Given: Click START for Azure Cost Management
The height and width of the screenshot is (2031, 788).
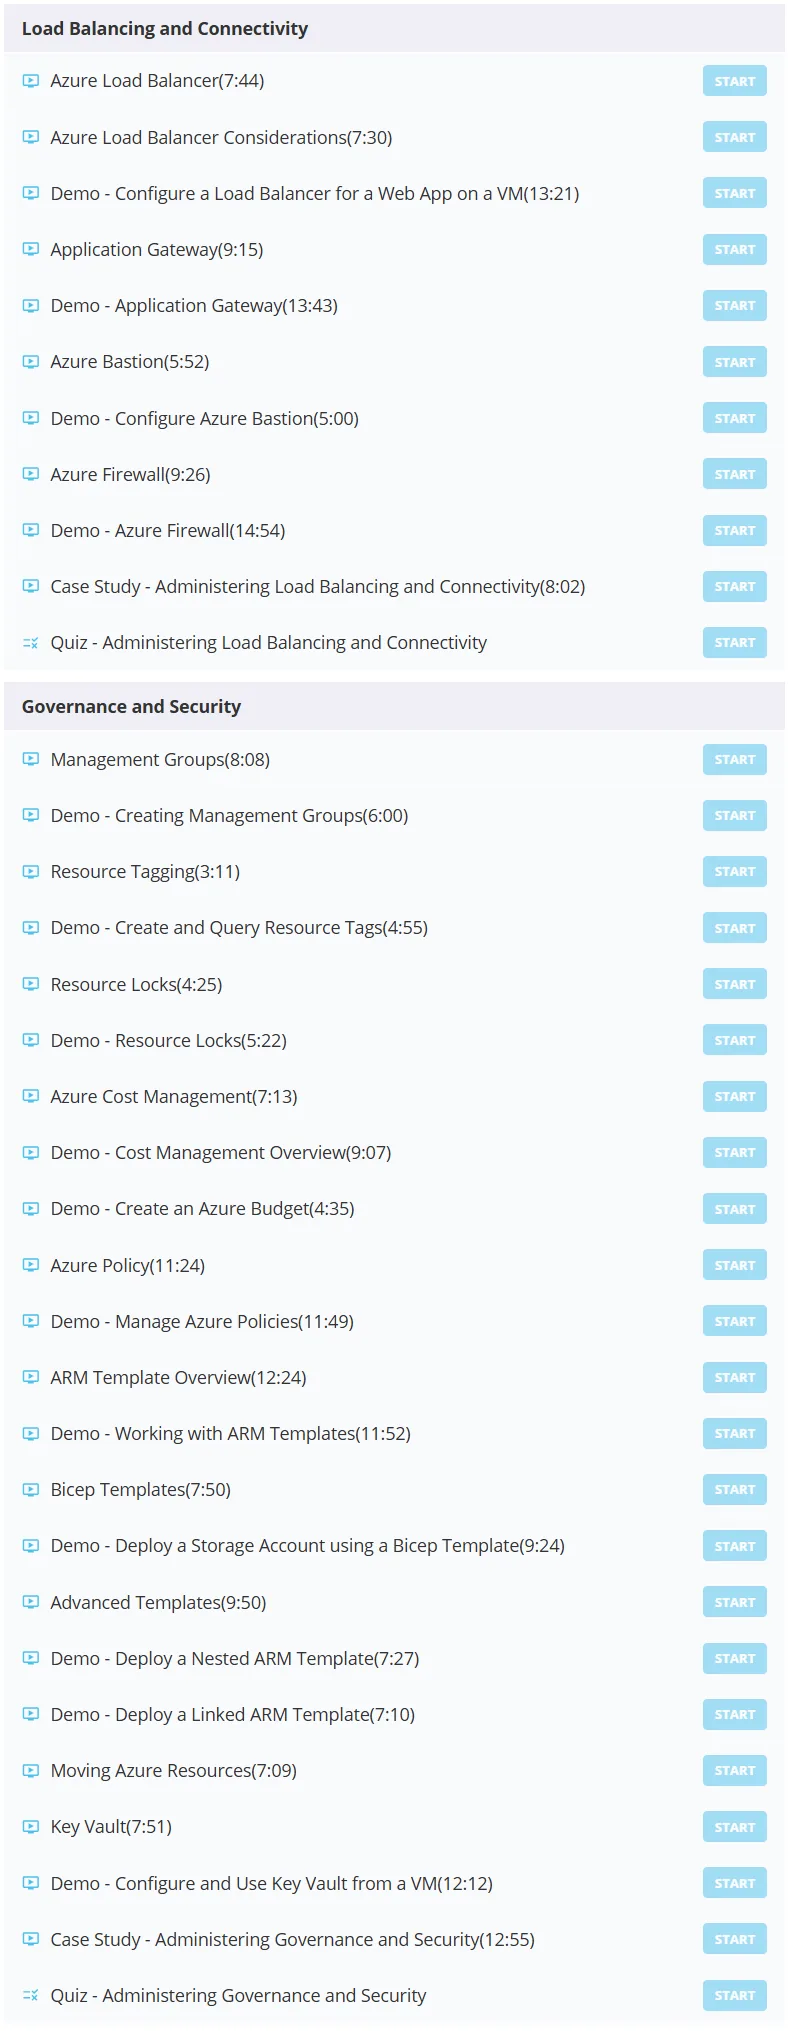Looking at the screenshot, I should [735, 1096].
